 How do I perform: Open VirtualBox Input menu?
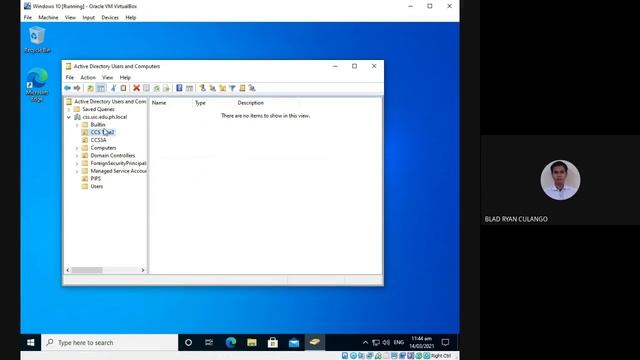[x=89, y=18]
